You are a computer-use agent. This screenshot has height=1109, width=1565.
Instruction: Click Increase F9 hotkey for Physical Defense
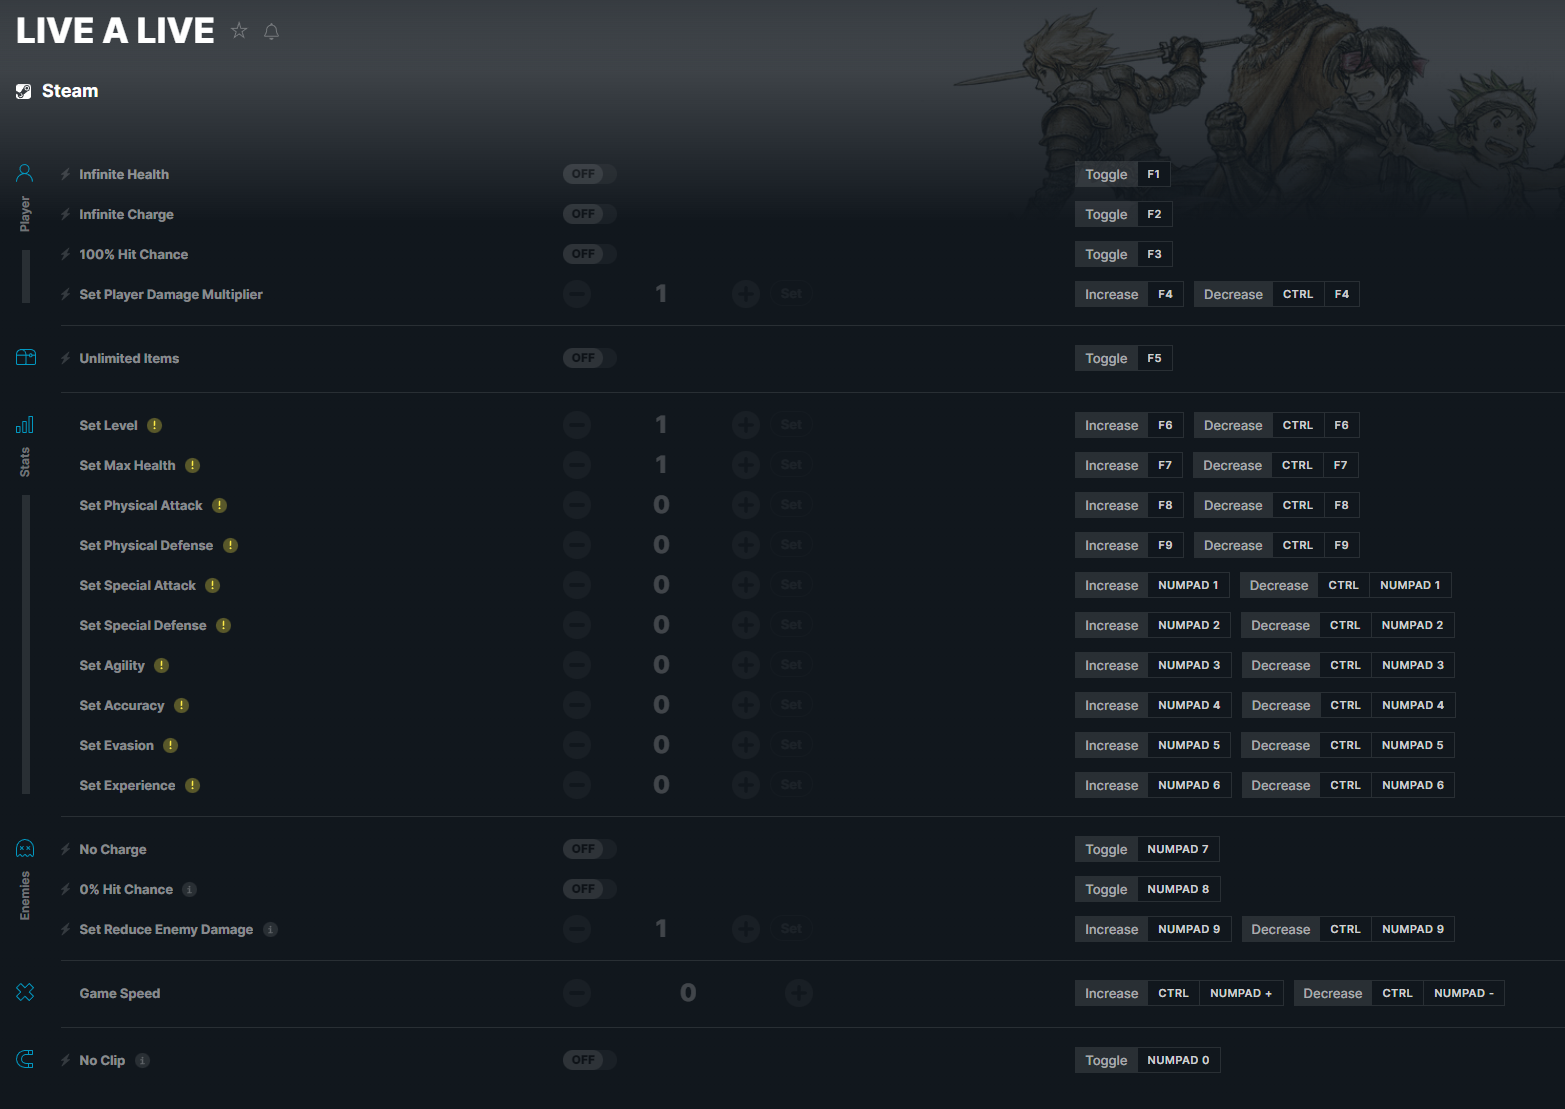1129,545
